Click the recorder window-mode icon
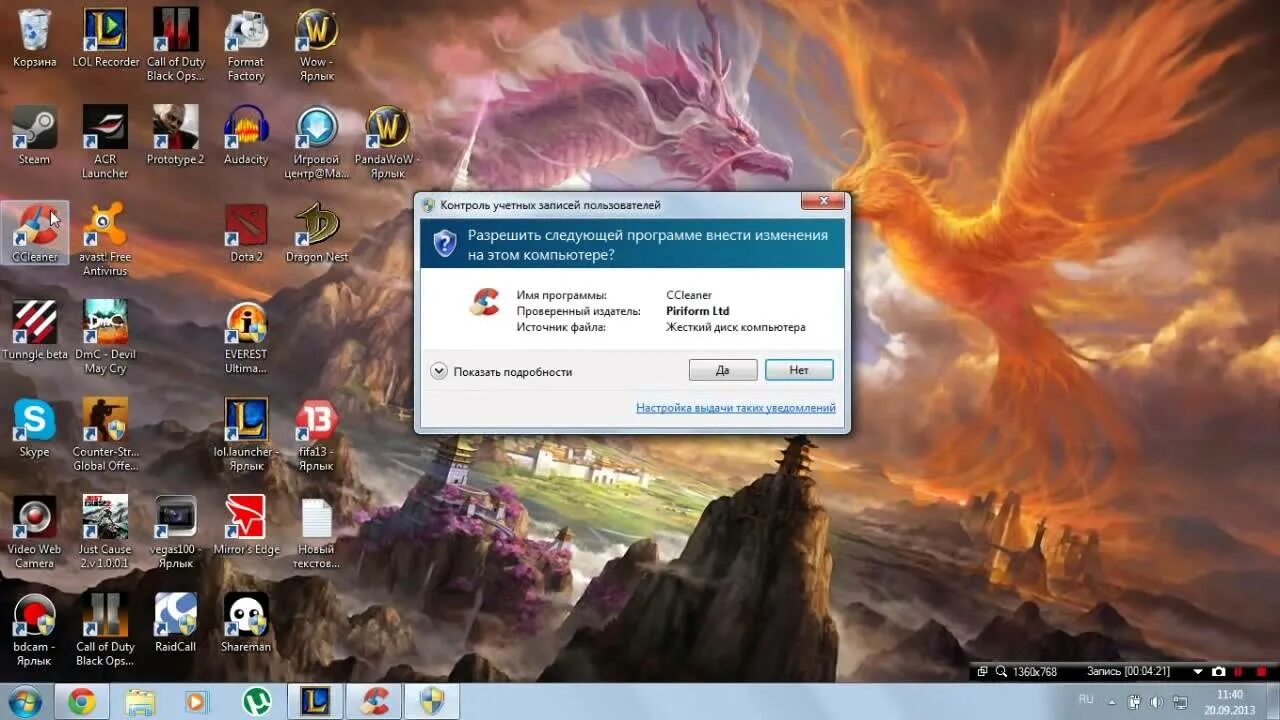The height and width of the screenshot is (720, 1280). pyautogui.click(x=983, y=672)
